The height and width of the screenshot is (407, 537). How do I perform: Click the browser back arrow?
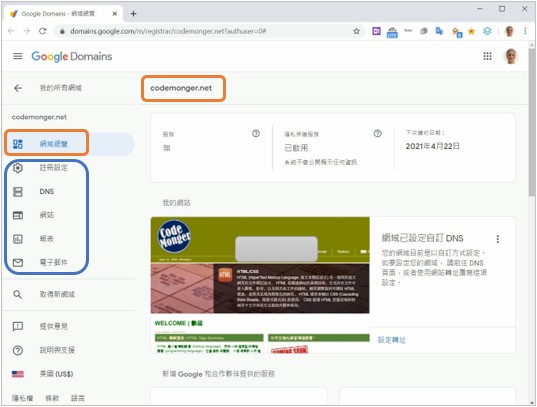point(11,31)
